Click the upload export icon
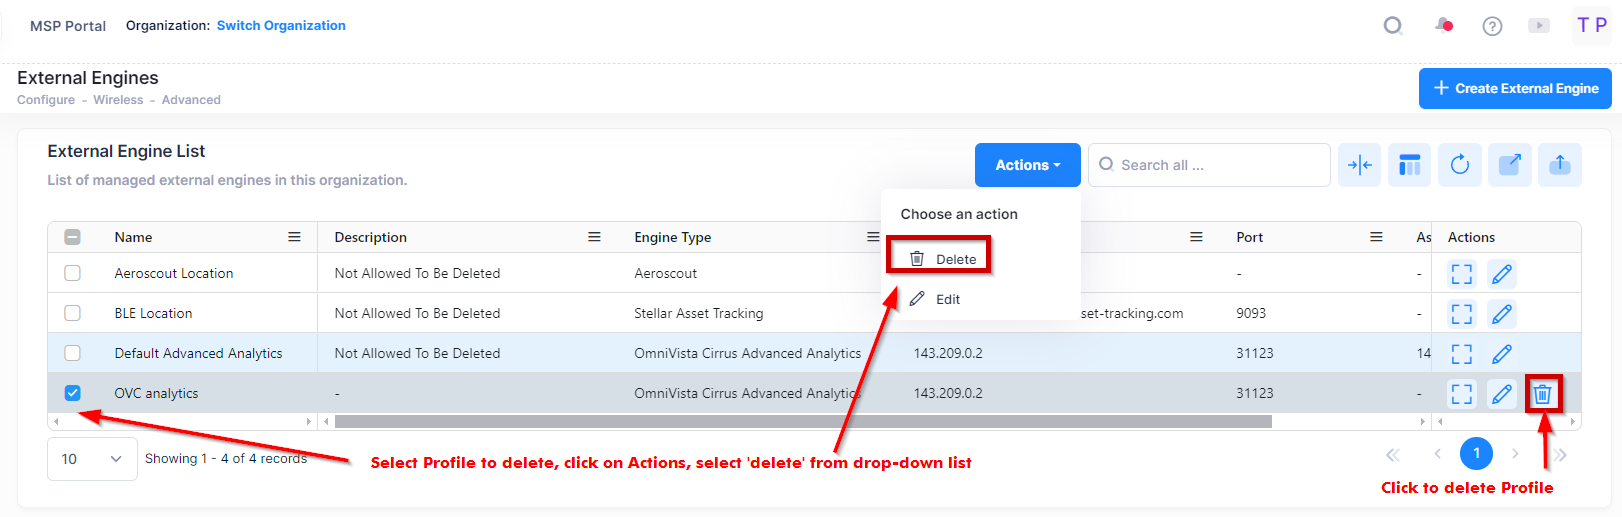This screenshot has height=517, width=1622. click(1559, 165)
